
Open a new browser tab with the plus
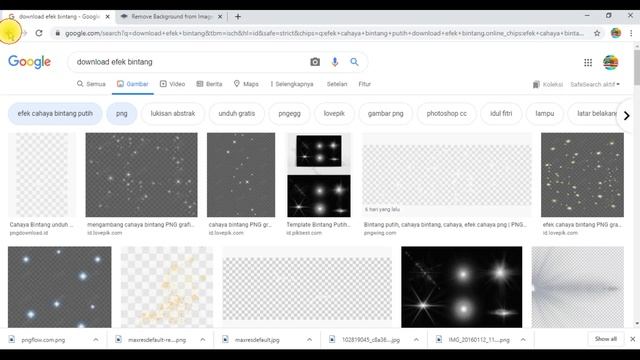point(238,17)
